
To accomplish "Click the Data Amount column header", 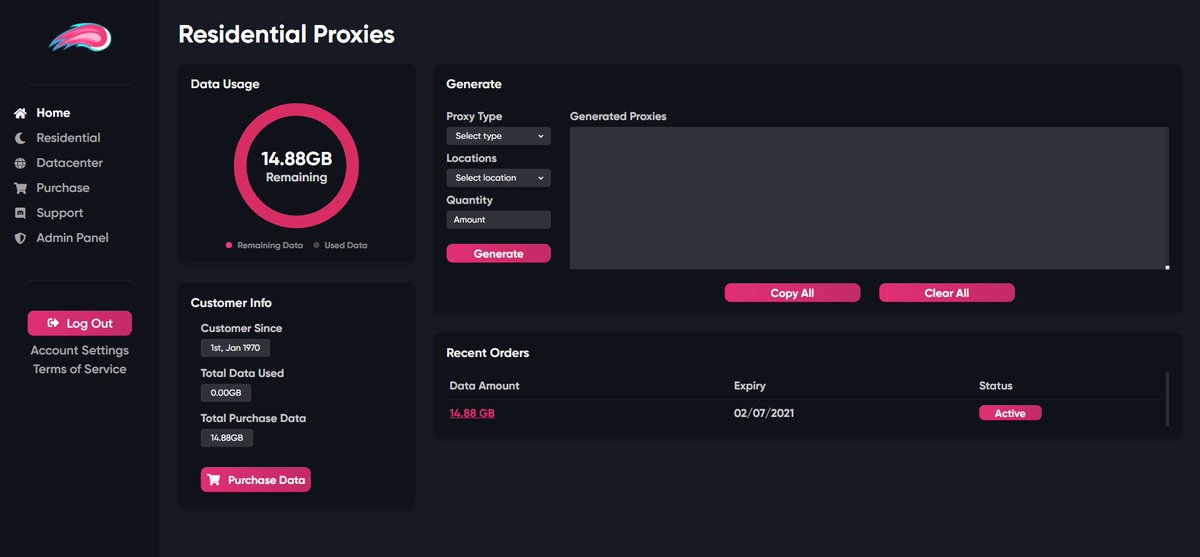I will coord(484,386).
